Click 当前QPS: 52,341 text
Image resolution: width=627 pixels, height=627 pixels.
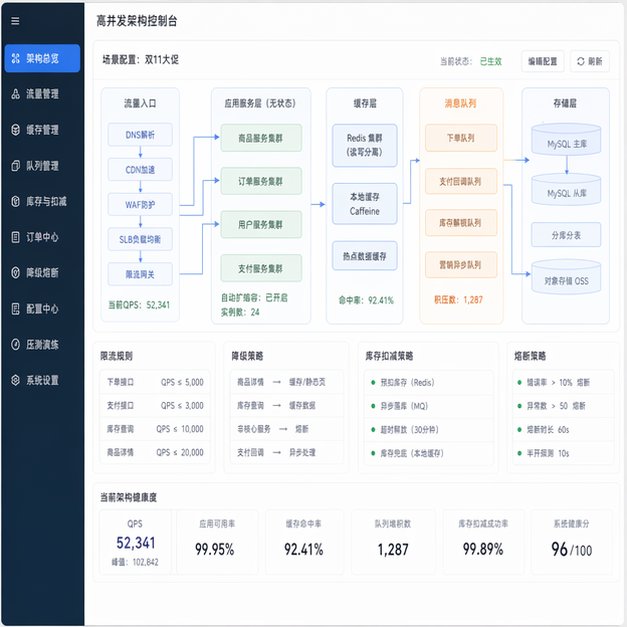pyautogui.click(x=139, y=305)
